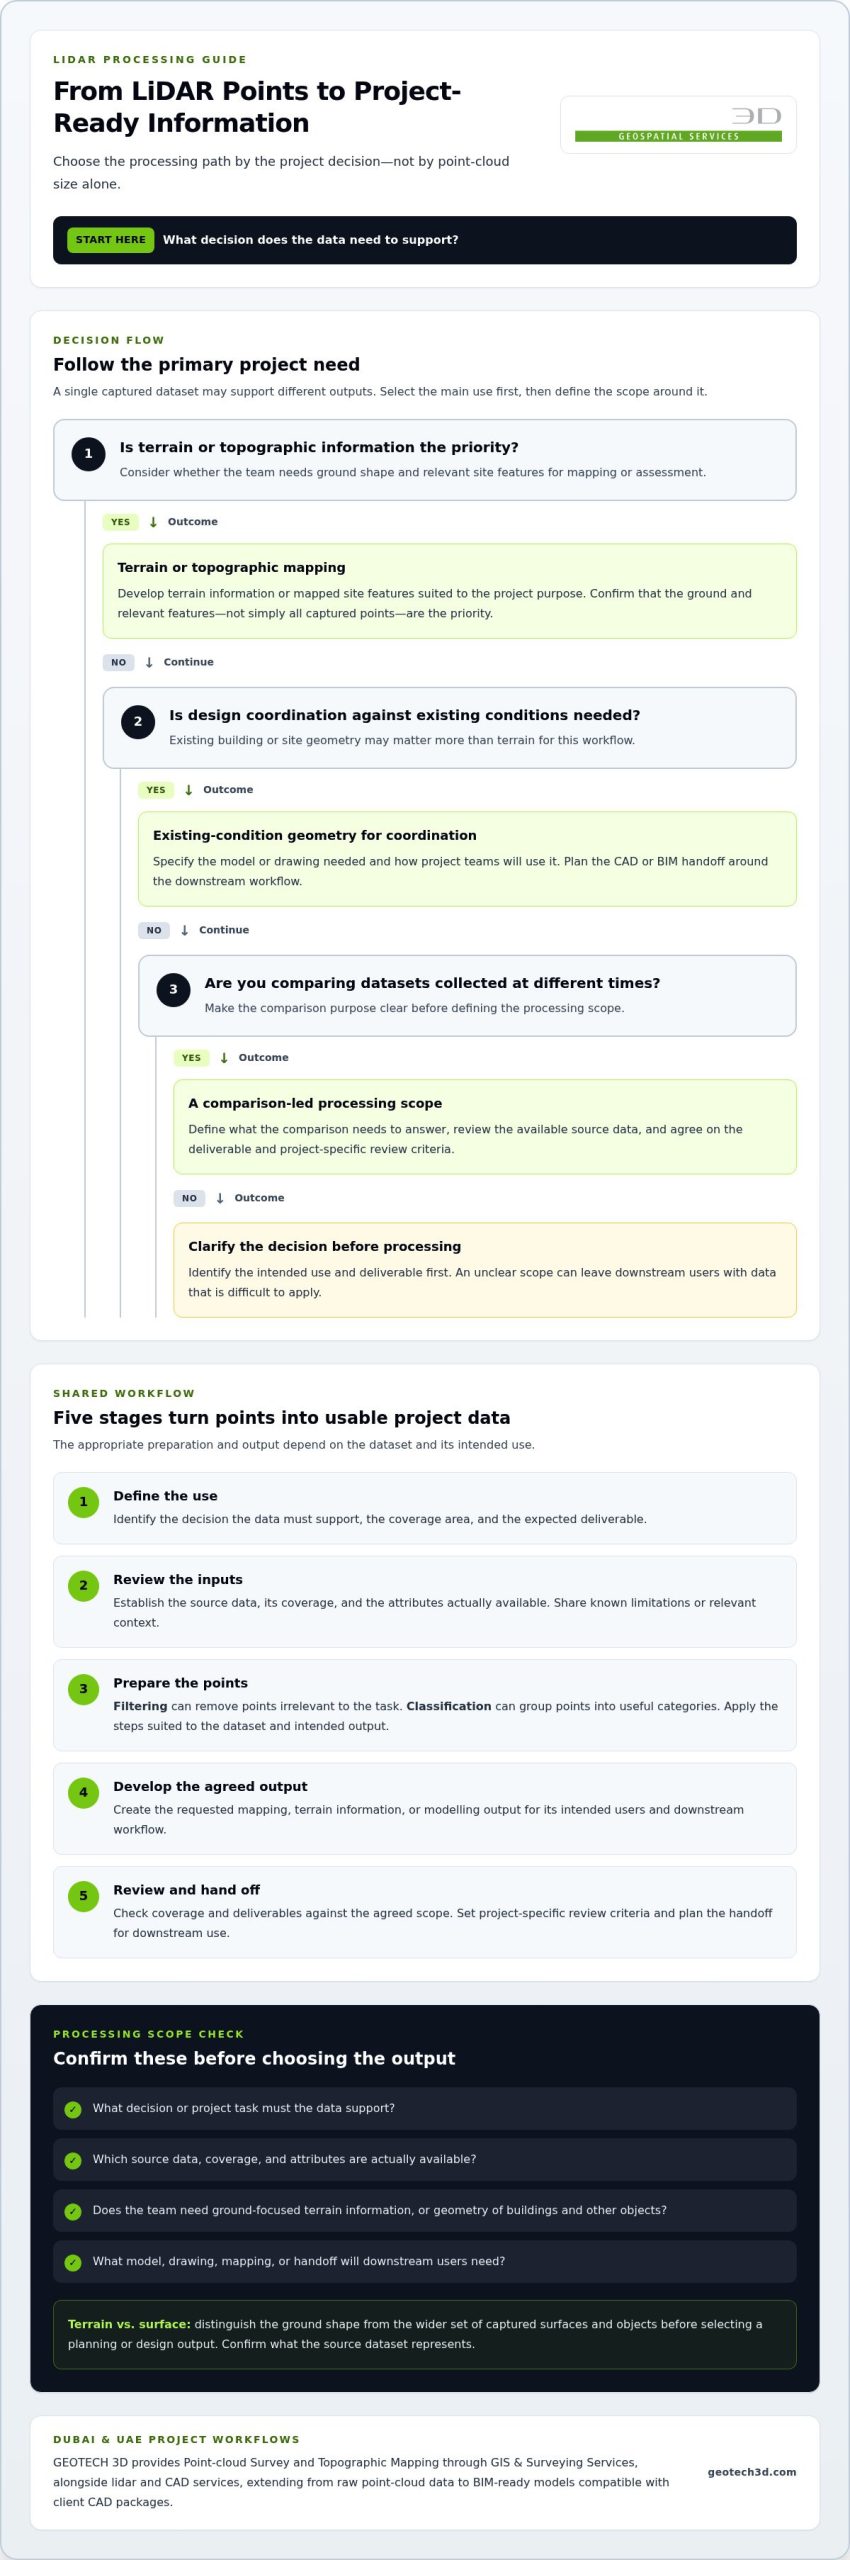The image size is (850, 2560).
Task: Select decision step 3 numbered circle
Action: click(173, 990)
